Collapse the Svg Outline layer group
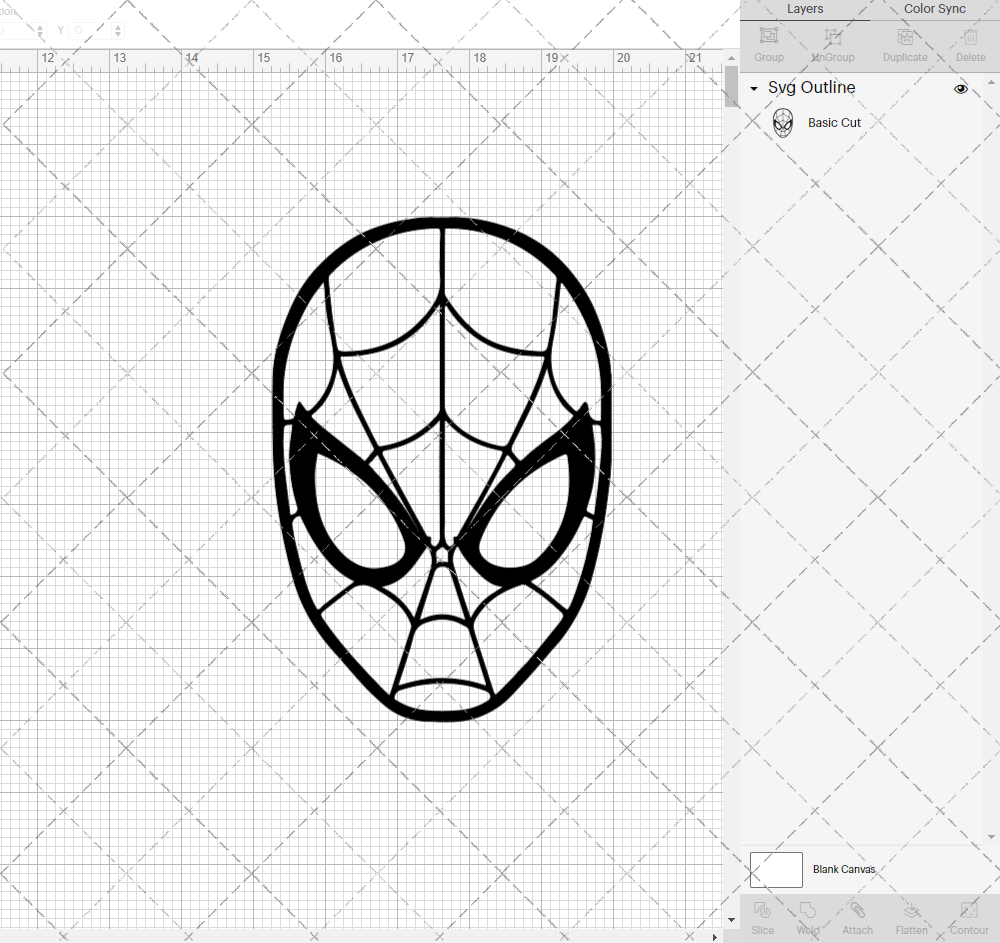Screen dimensions: 1000x943 753,88
